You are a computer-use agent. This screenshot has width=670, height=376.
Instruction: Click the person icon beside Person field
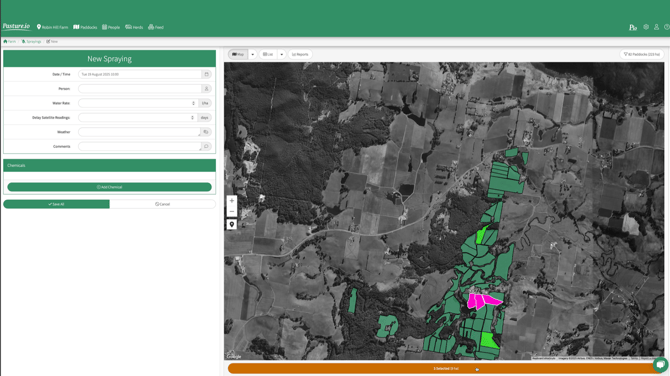(x=206, y=89)
